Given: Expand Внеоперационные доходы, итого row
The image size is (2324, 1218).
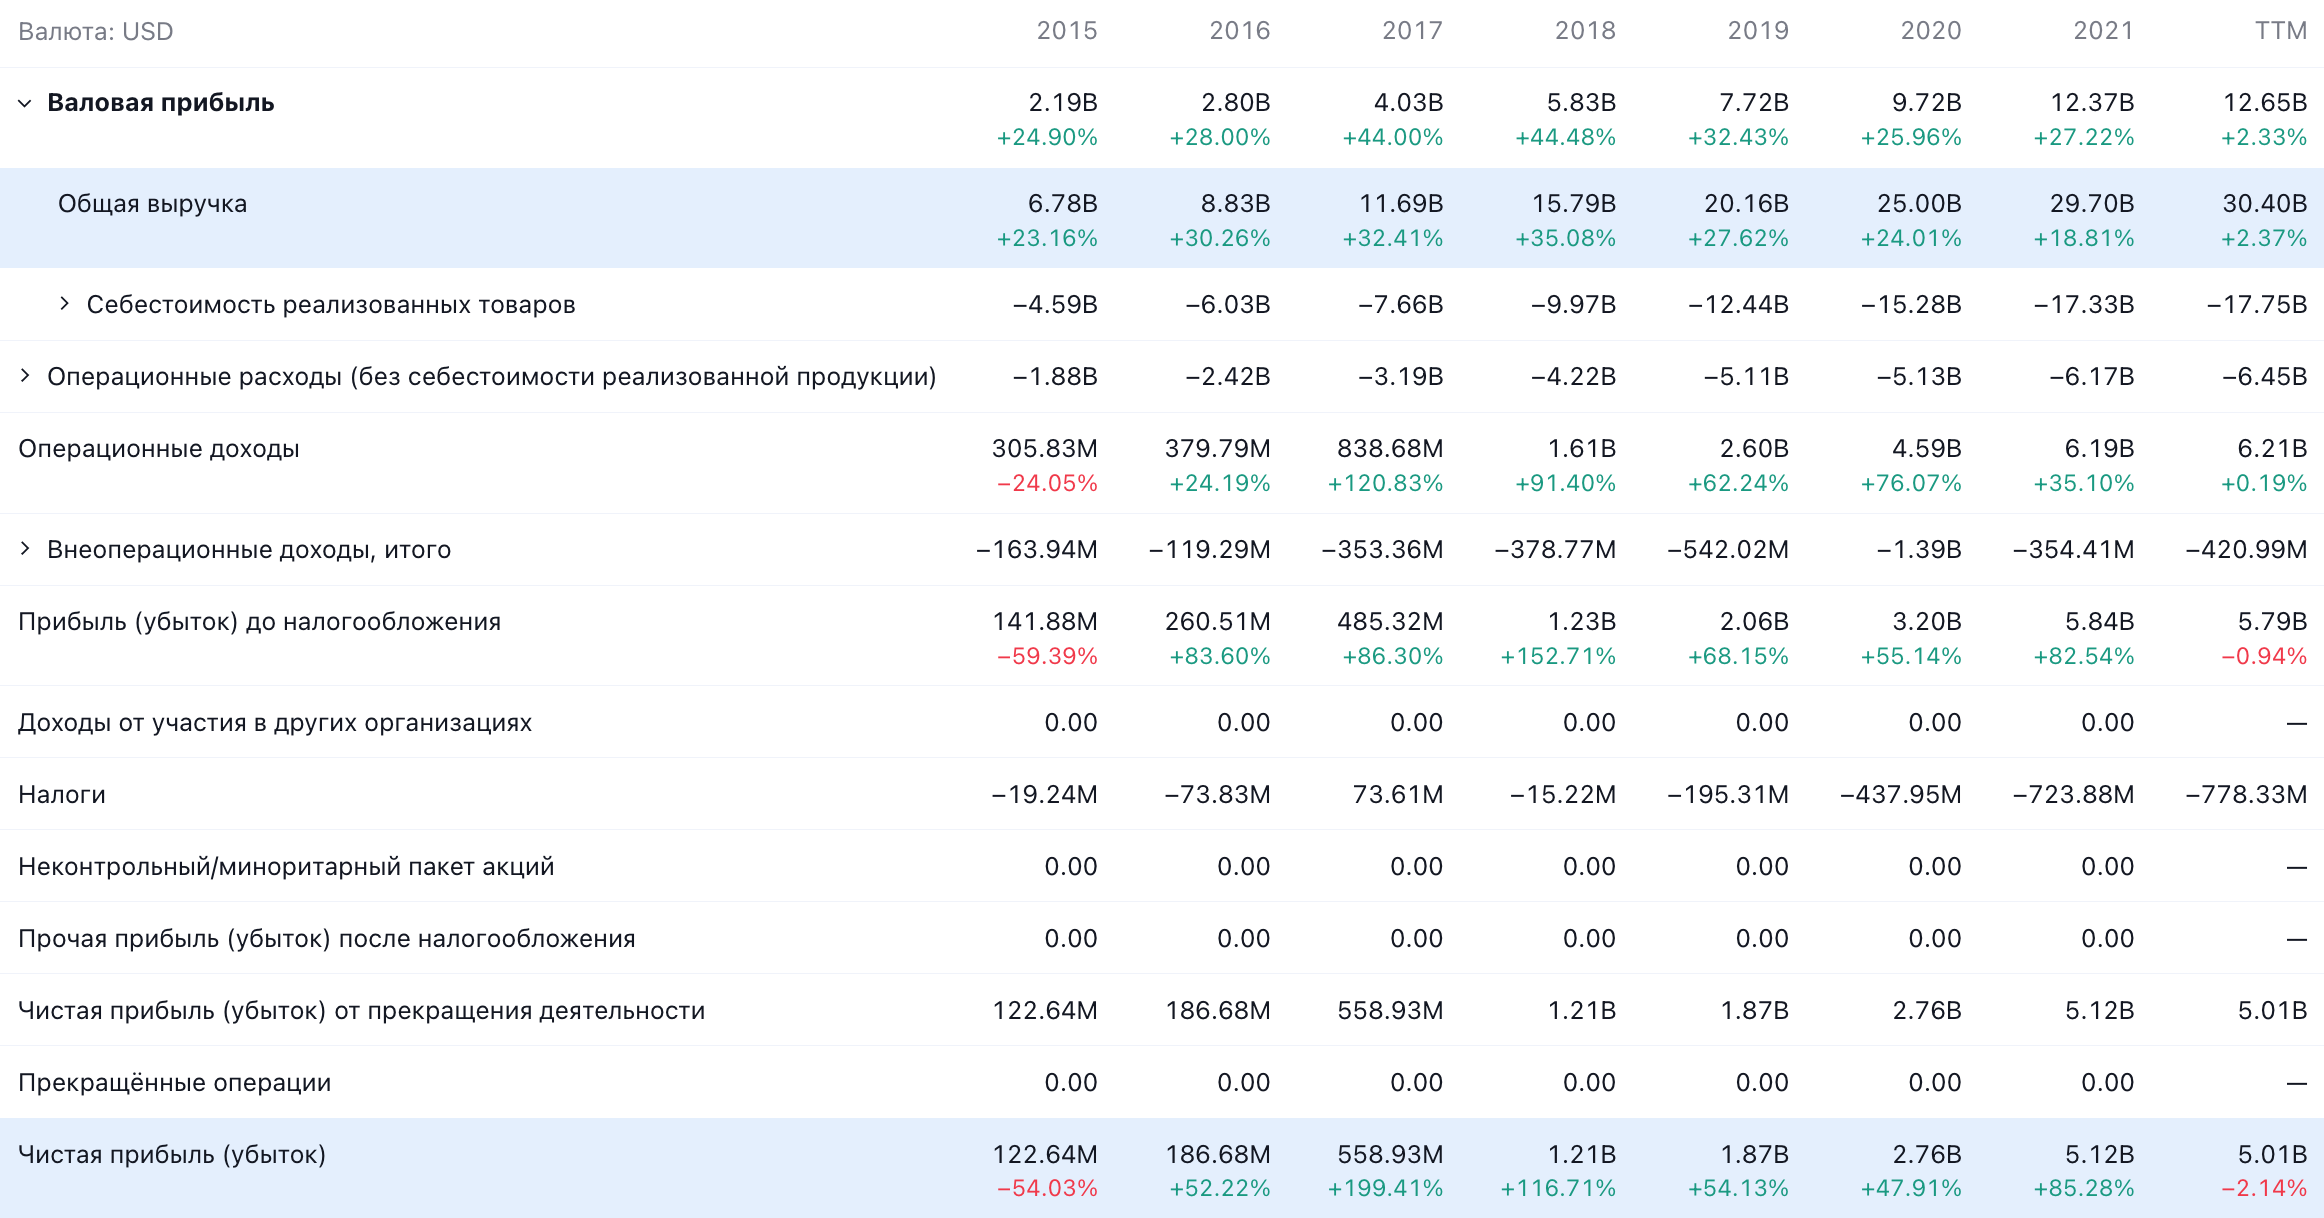Looking at the screenshot, I should 25,549.
